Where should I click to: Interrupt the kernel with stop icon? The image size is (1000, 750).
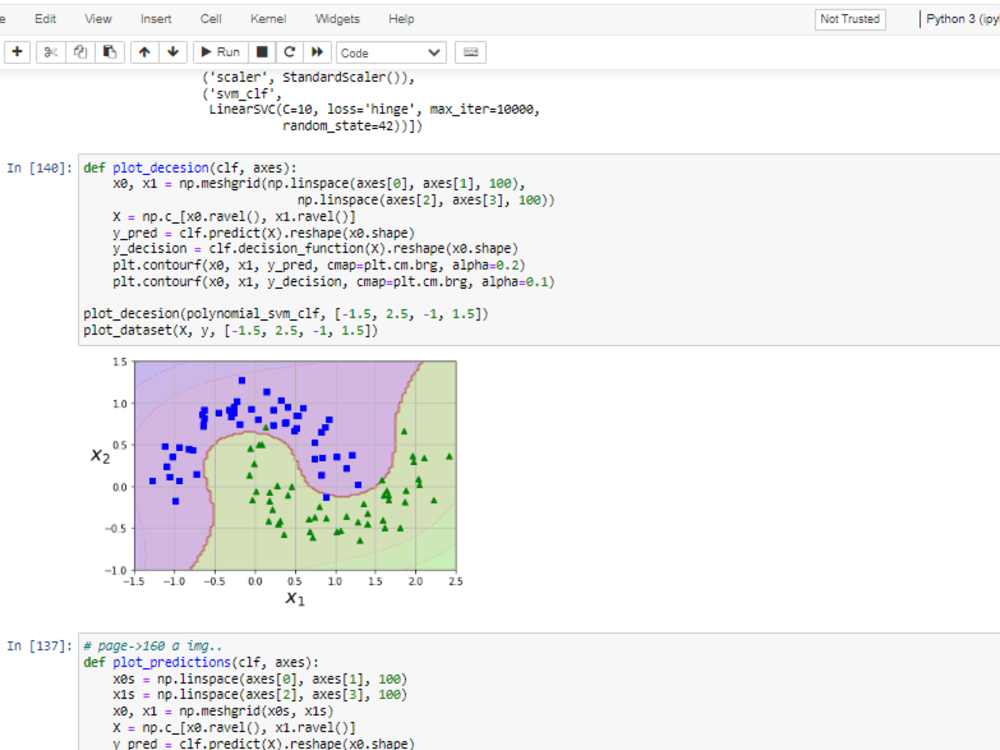[261, 52]
